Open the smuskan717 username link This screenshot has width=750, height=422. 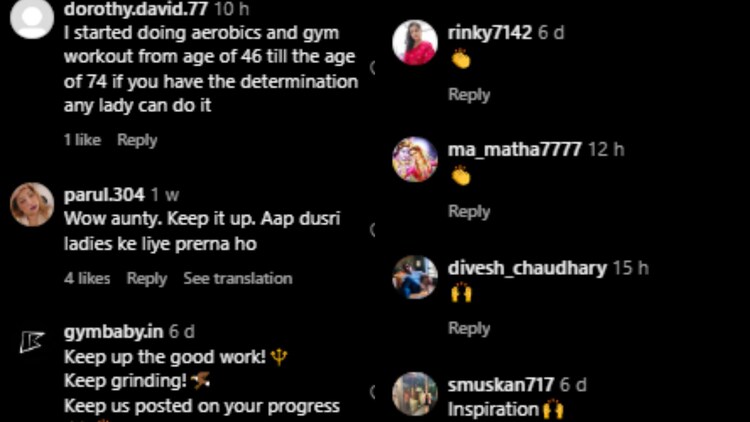coord(500,384)
